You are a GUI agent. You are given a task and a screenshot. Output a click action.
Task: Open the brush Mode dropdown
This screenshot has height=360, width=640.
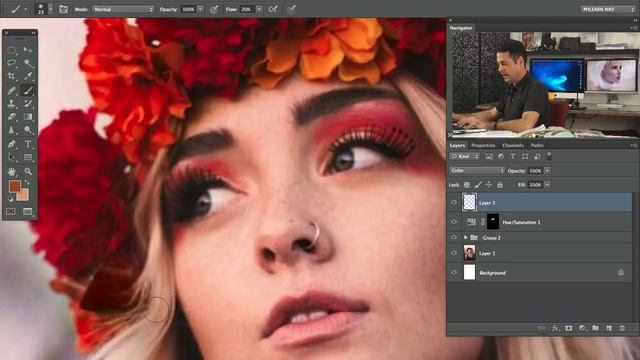pos(123,9)
